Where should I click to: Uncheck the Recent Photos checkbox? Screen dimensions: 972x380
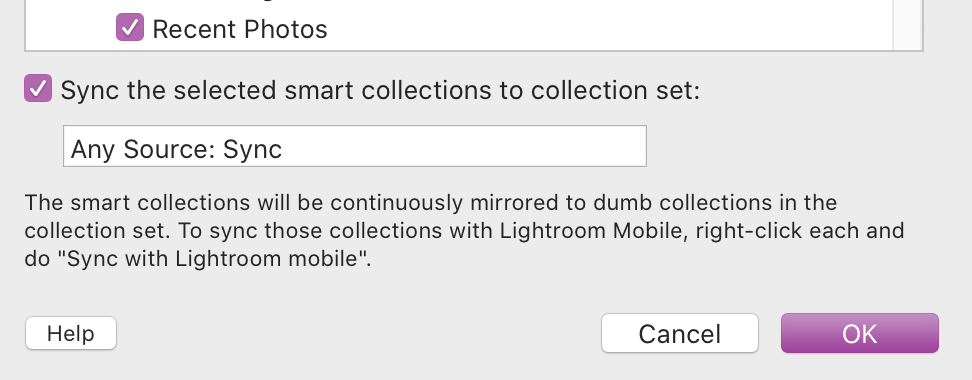[130, 27]
